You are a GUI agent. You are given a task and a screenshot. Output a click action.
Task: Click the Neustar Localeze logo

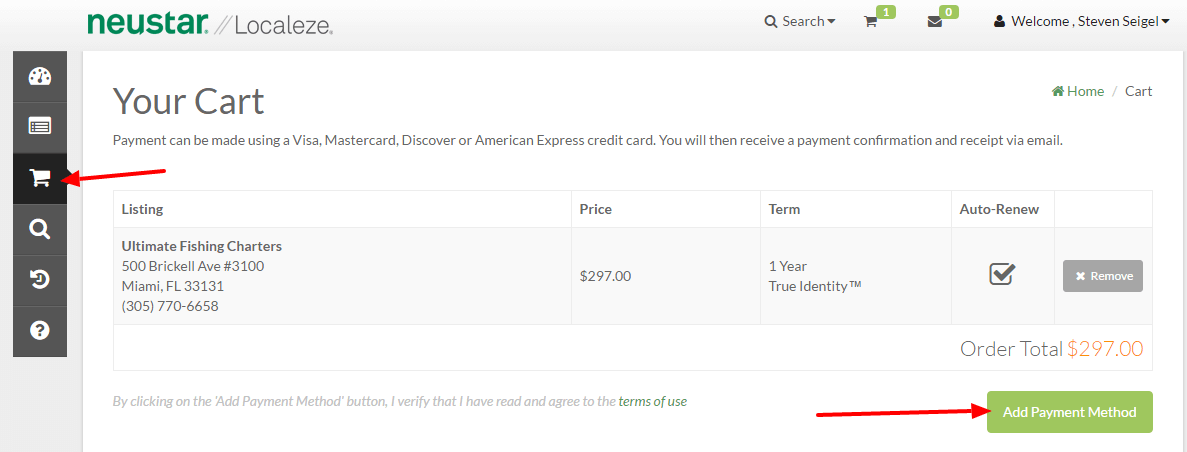[210, 23]
